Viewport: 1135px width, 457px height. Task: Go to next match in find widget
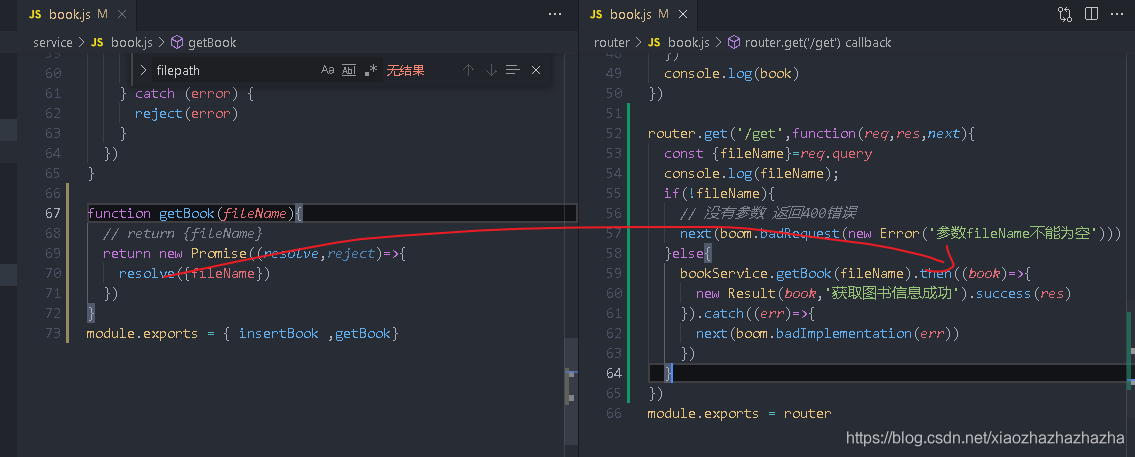(x=491, y=70)
